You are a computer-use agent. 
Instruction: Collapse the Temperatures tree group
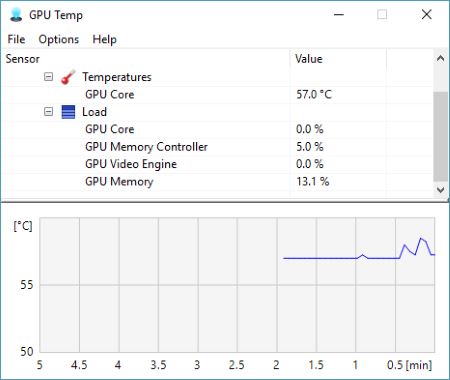[48, 77]
